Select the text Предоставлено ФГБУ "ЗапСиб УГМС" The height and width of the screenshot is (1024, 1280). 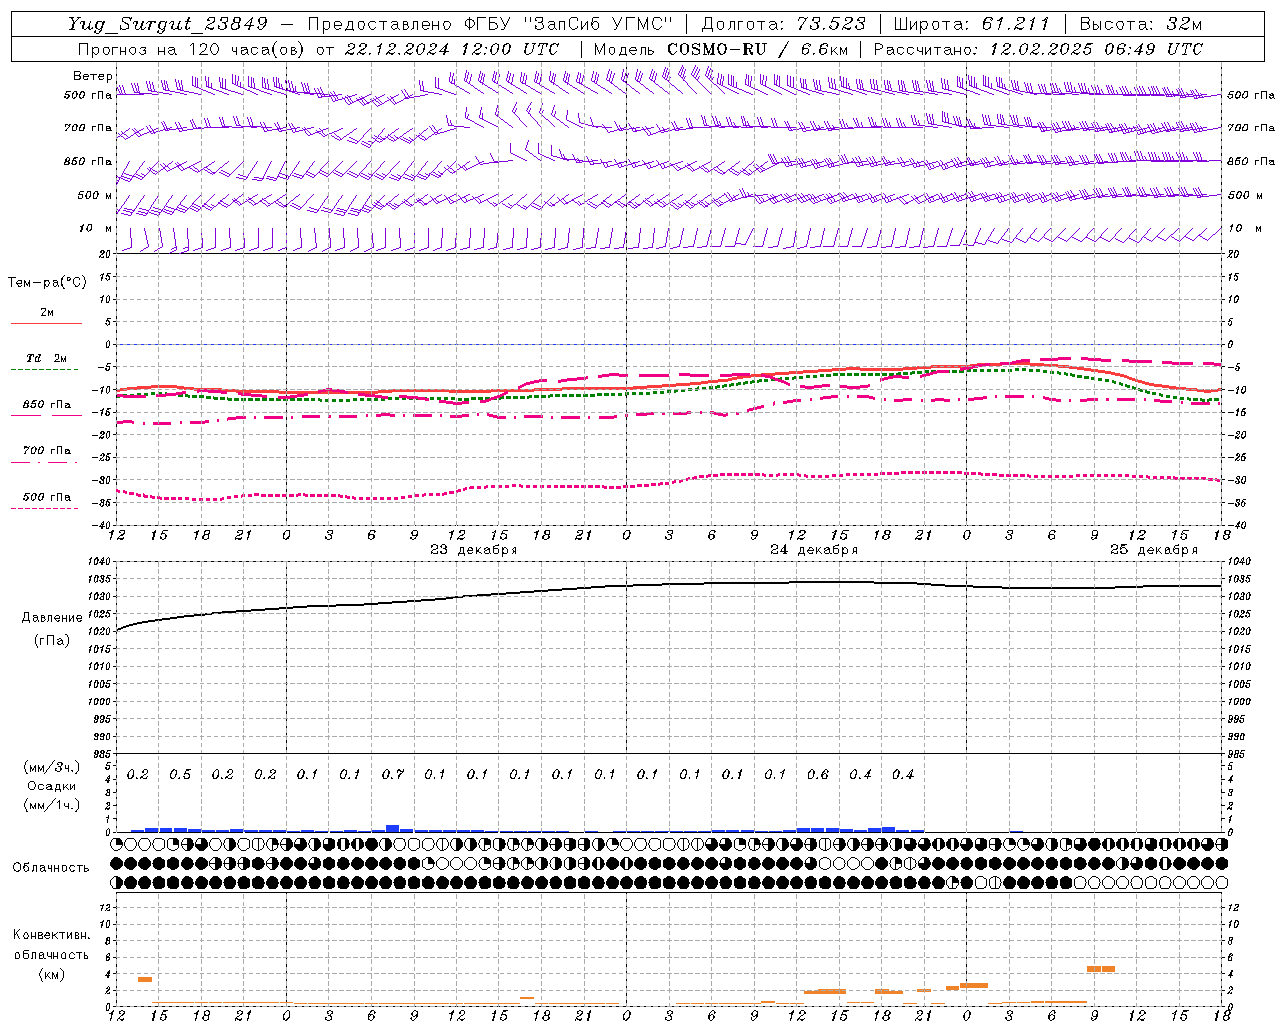[x=489, y=24]
